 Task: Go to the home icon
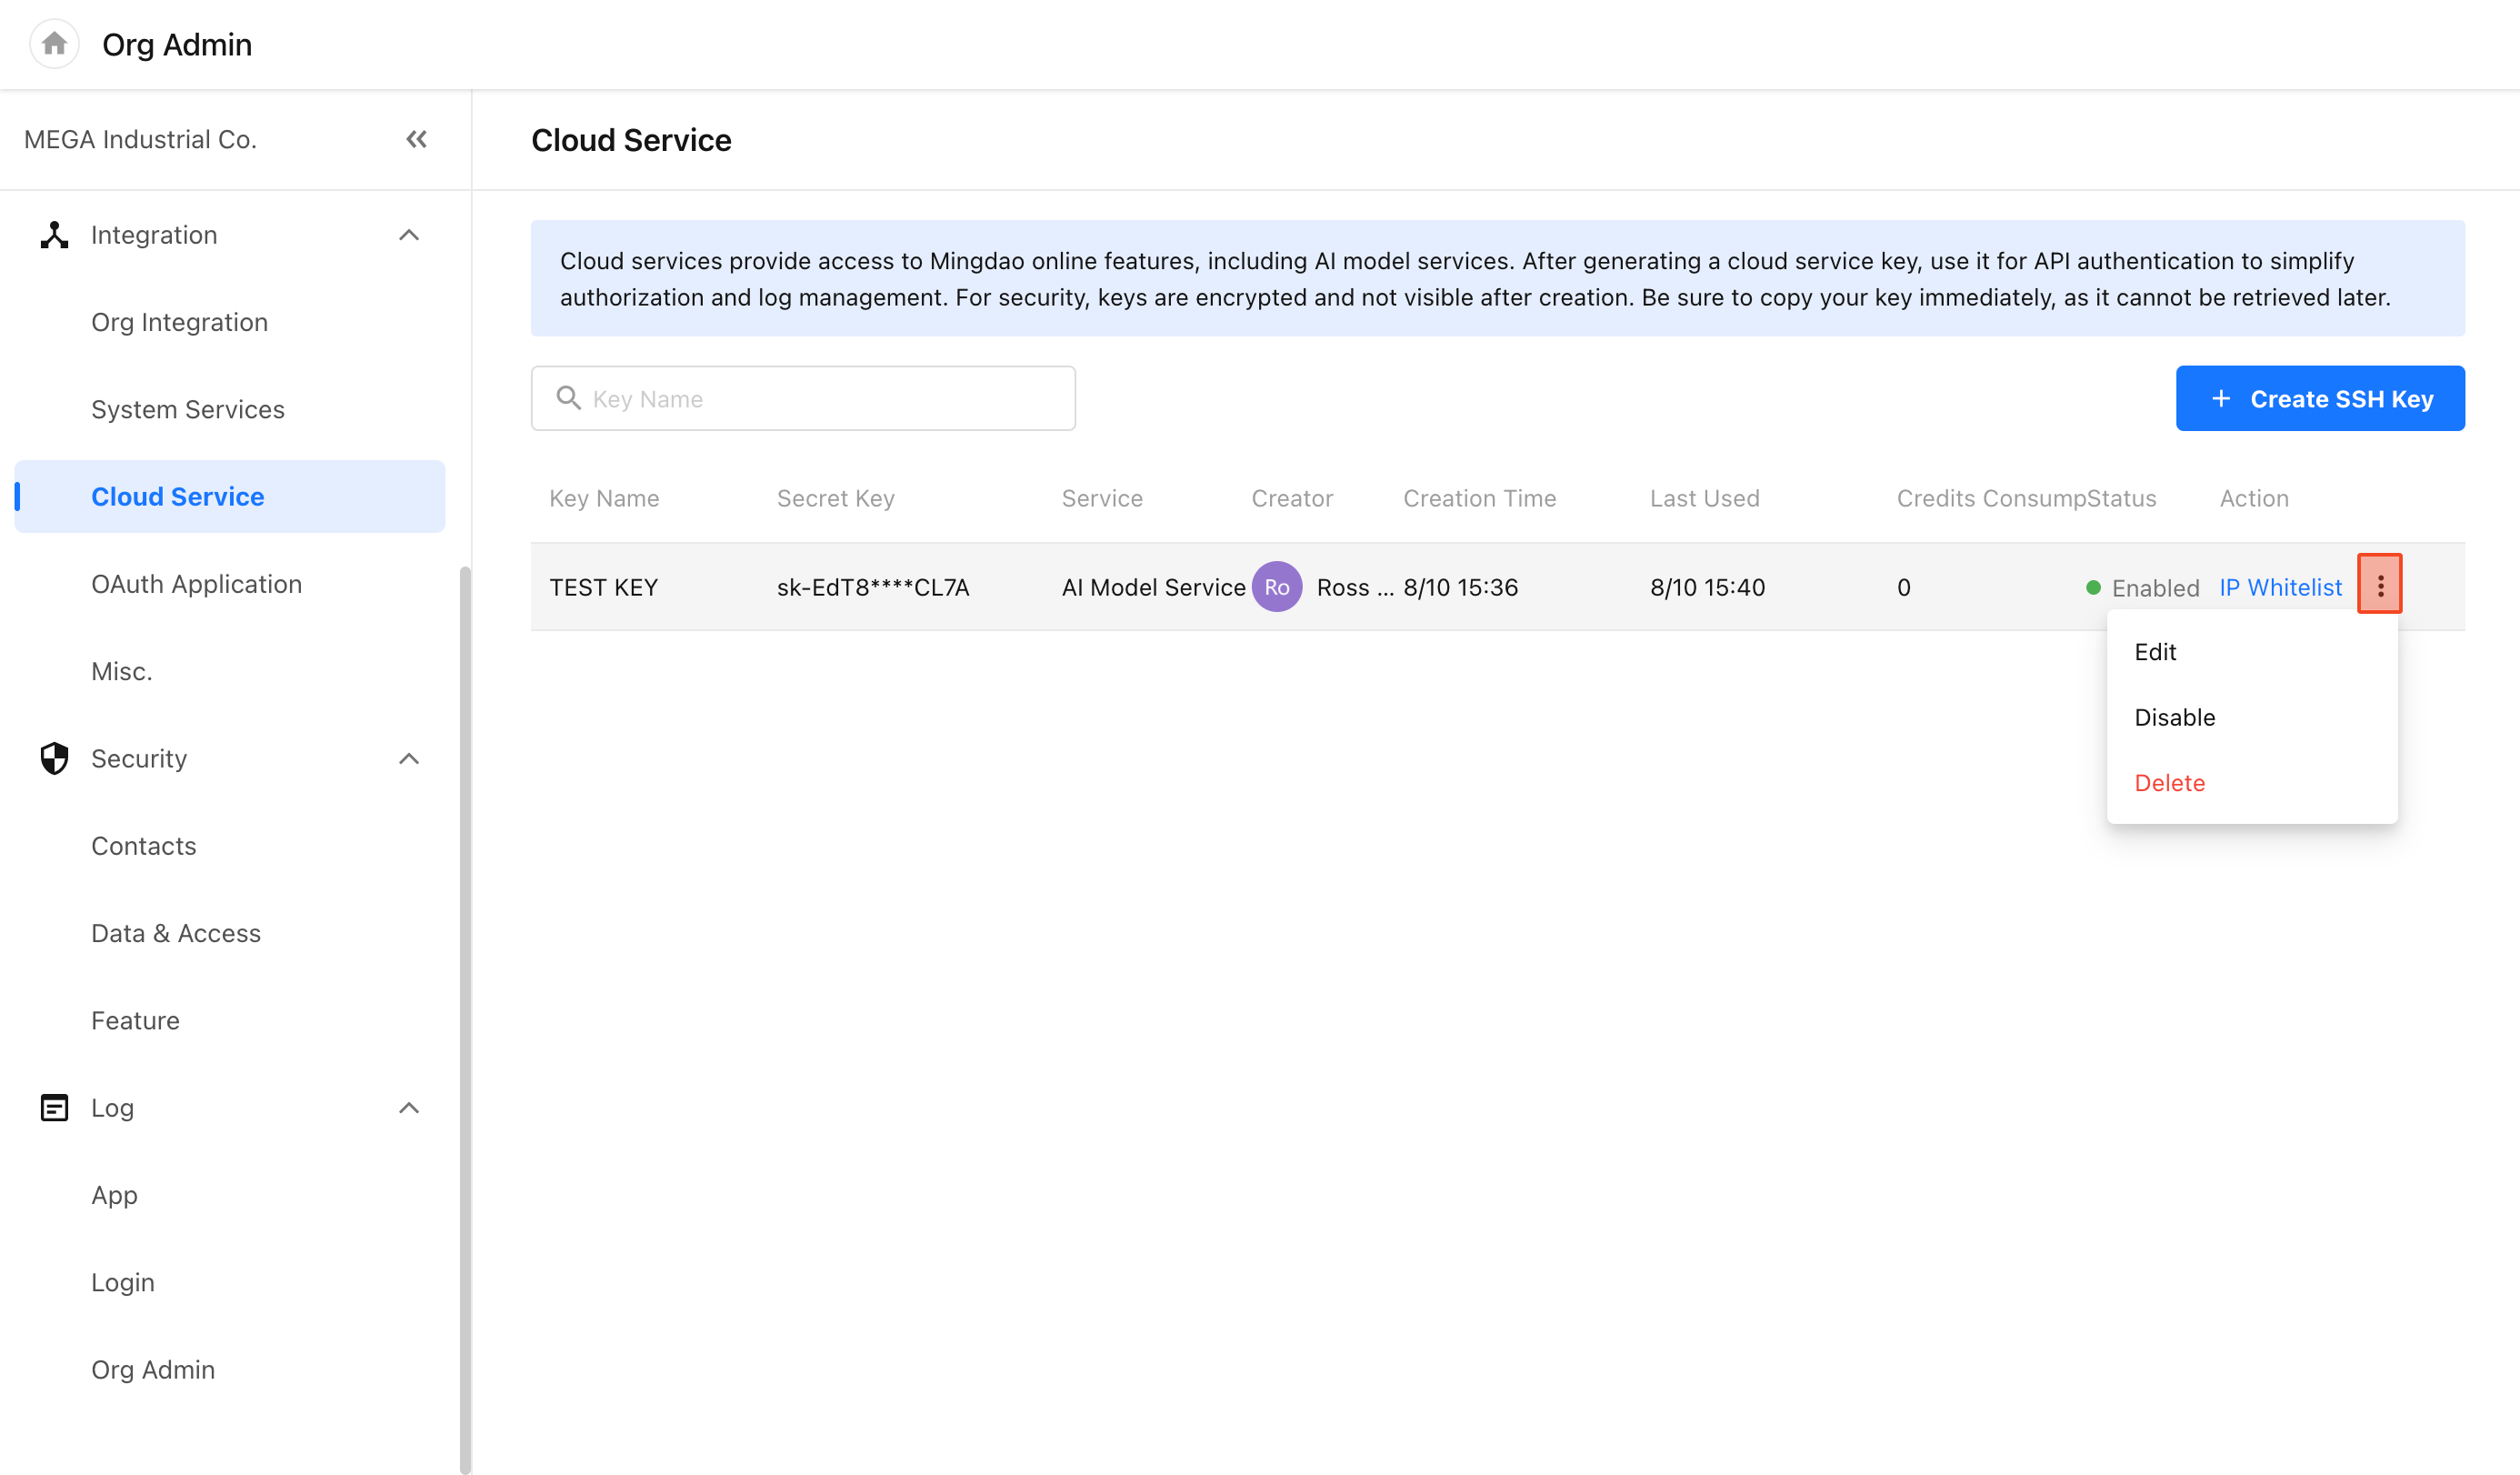(x=54, y=44)
